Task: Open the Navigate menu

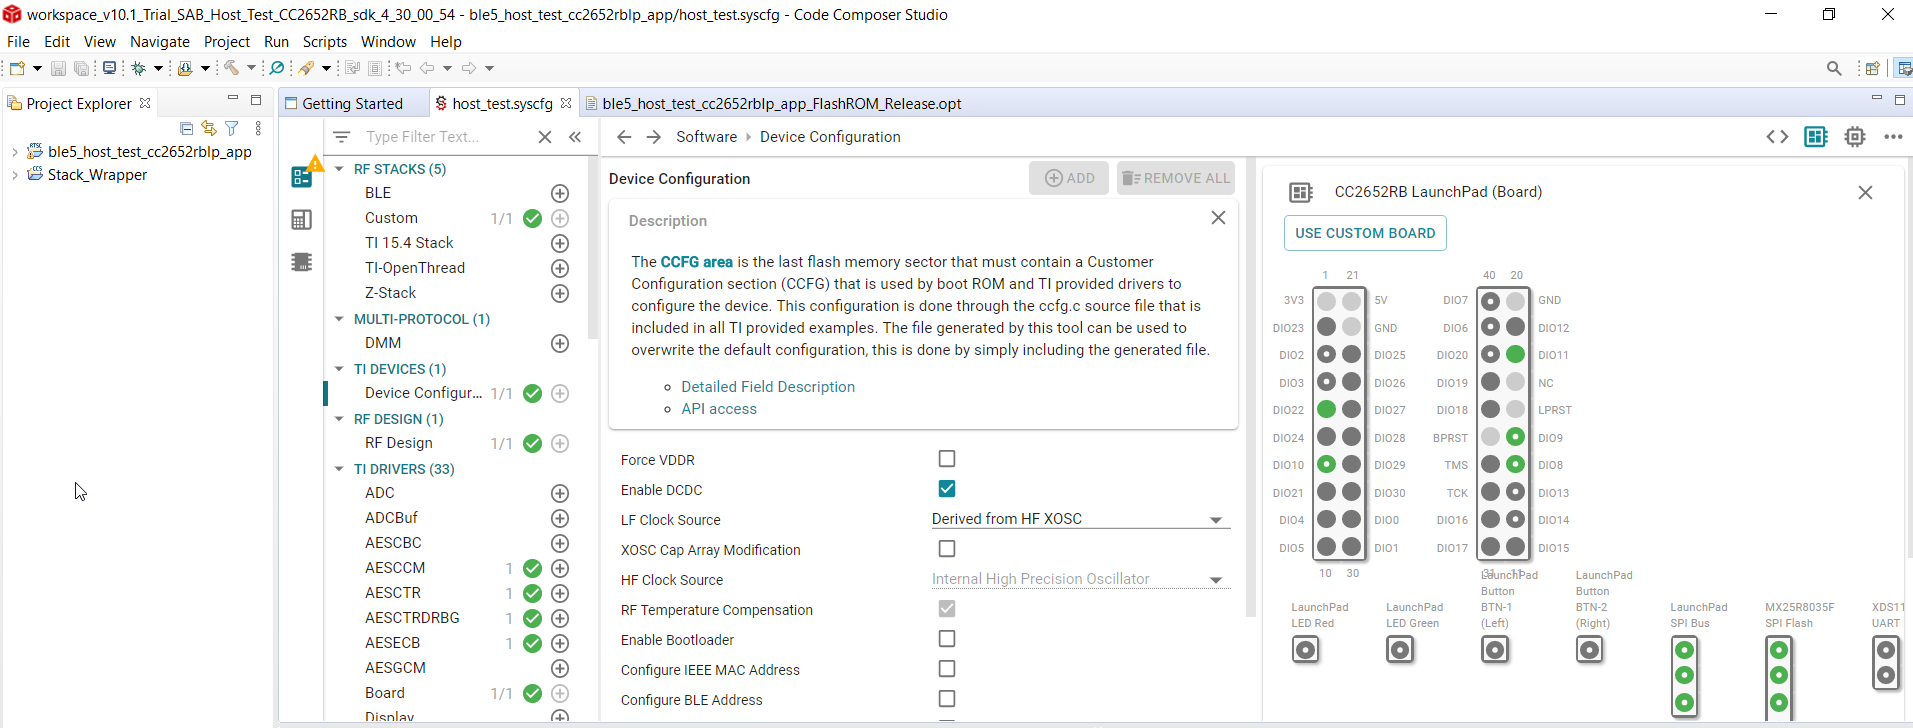Action: [160, 42]
